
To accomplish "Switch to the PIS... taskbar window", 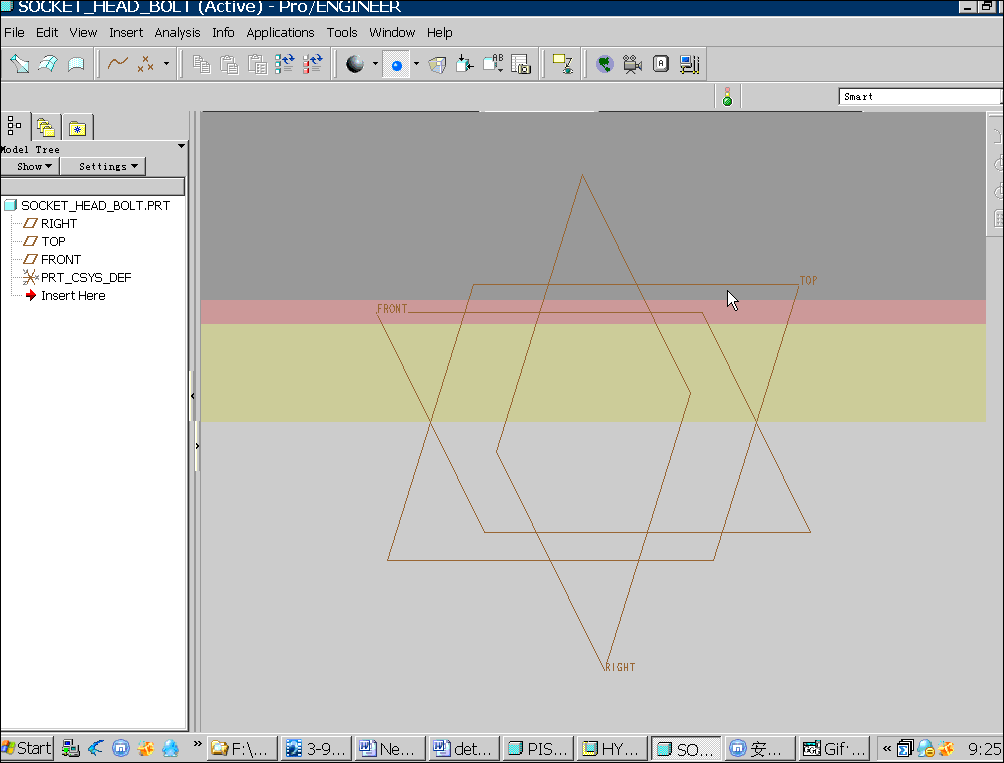I will coord(538,748).
